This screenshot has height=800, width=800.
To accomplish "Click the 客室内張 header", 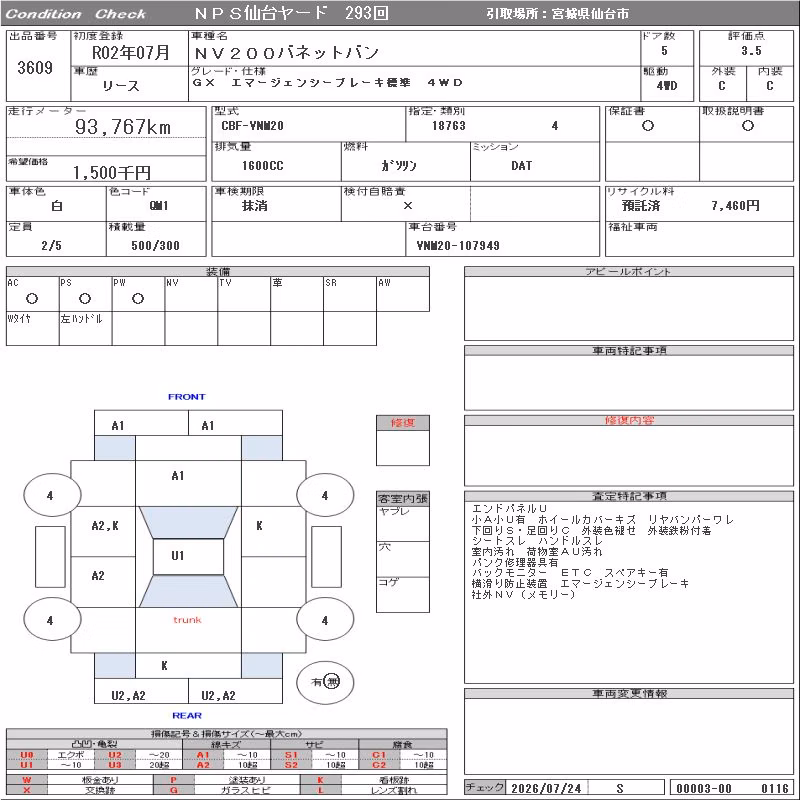I will (403, 498).
